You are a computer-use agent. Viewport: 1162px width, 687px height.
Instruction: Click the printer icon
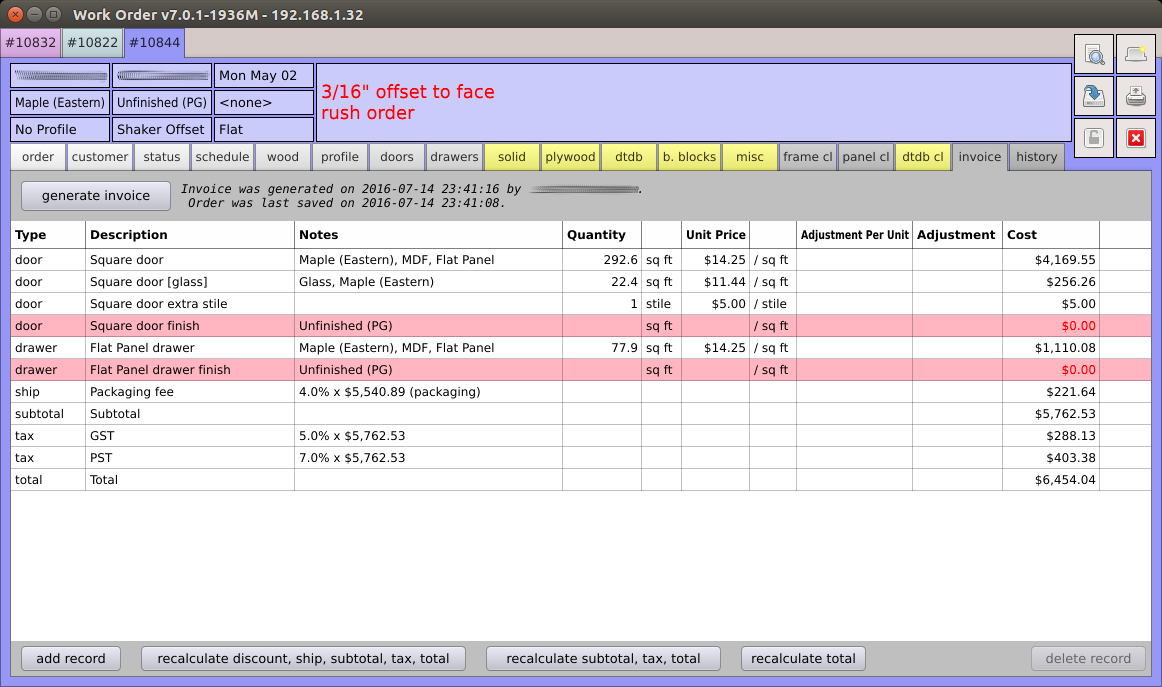pyautogui.click(x=1135, y=97)
